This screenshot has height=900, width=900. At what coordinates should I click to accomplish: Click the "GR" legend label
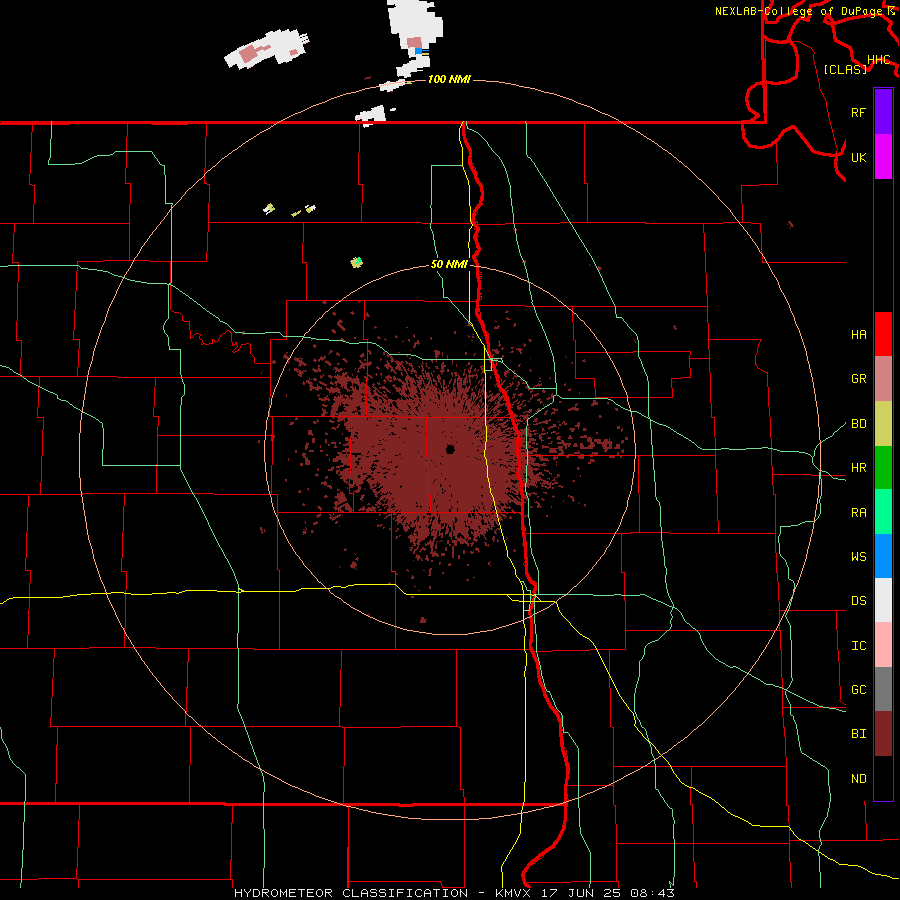coord(858,379)
